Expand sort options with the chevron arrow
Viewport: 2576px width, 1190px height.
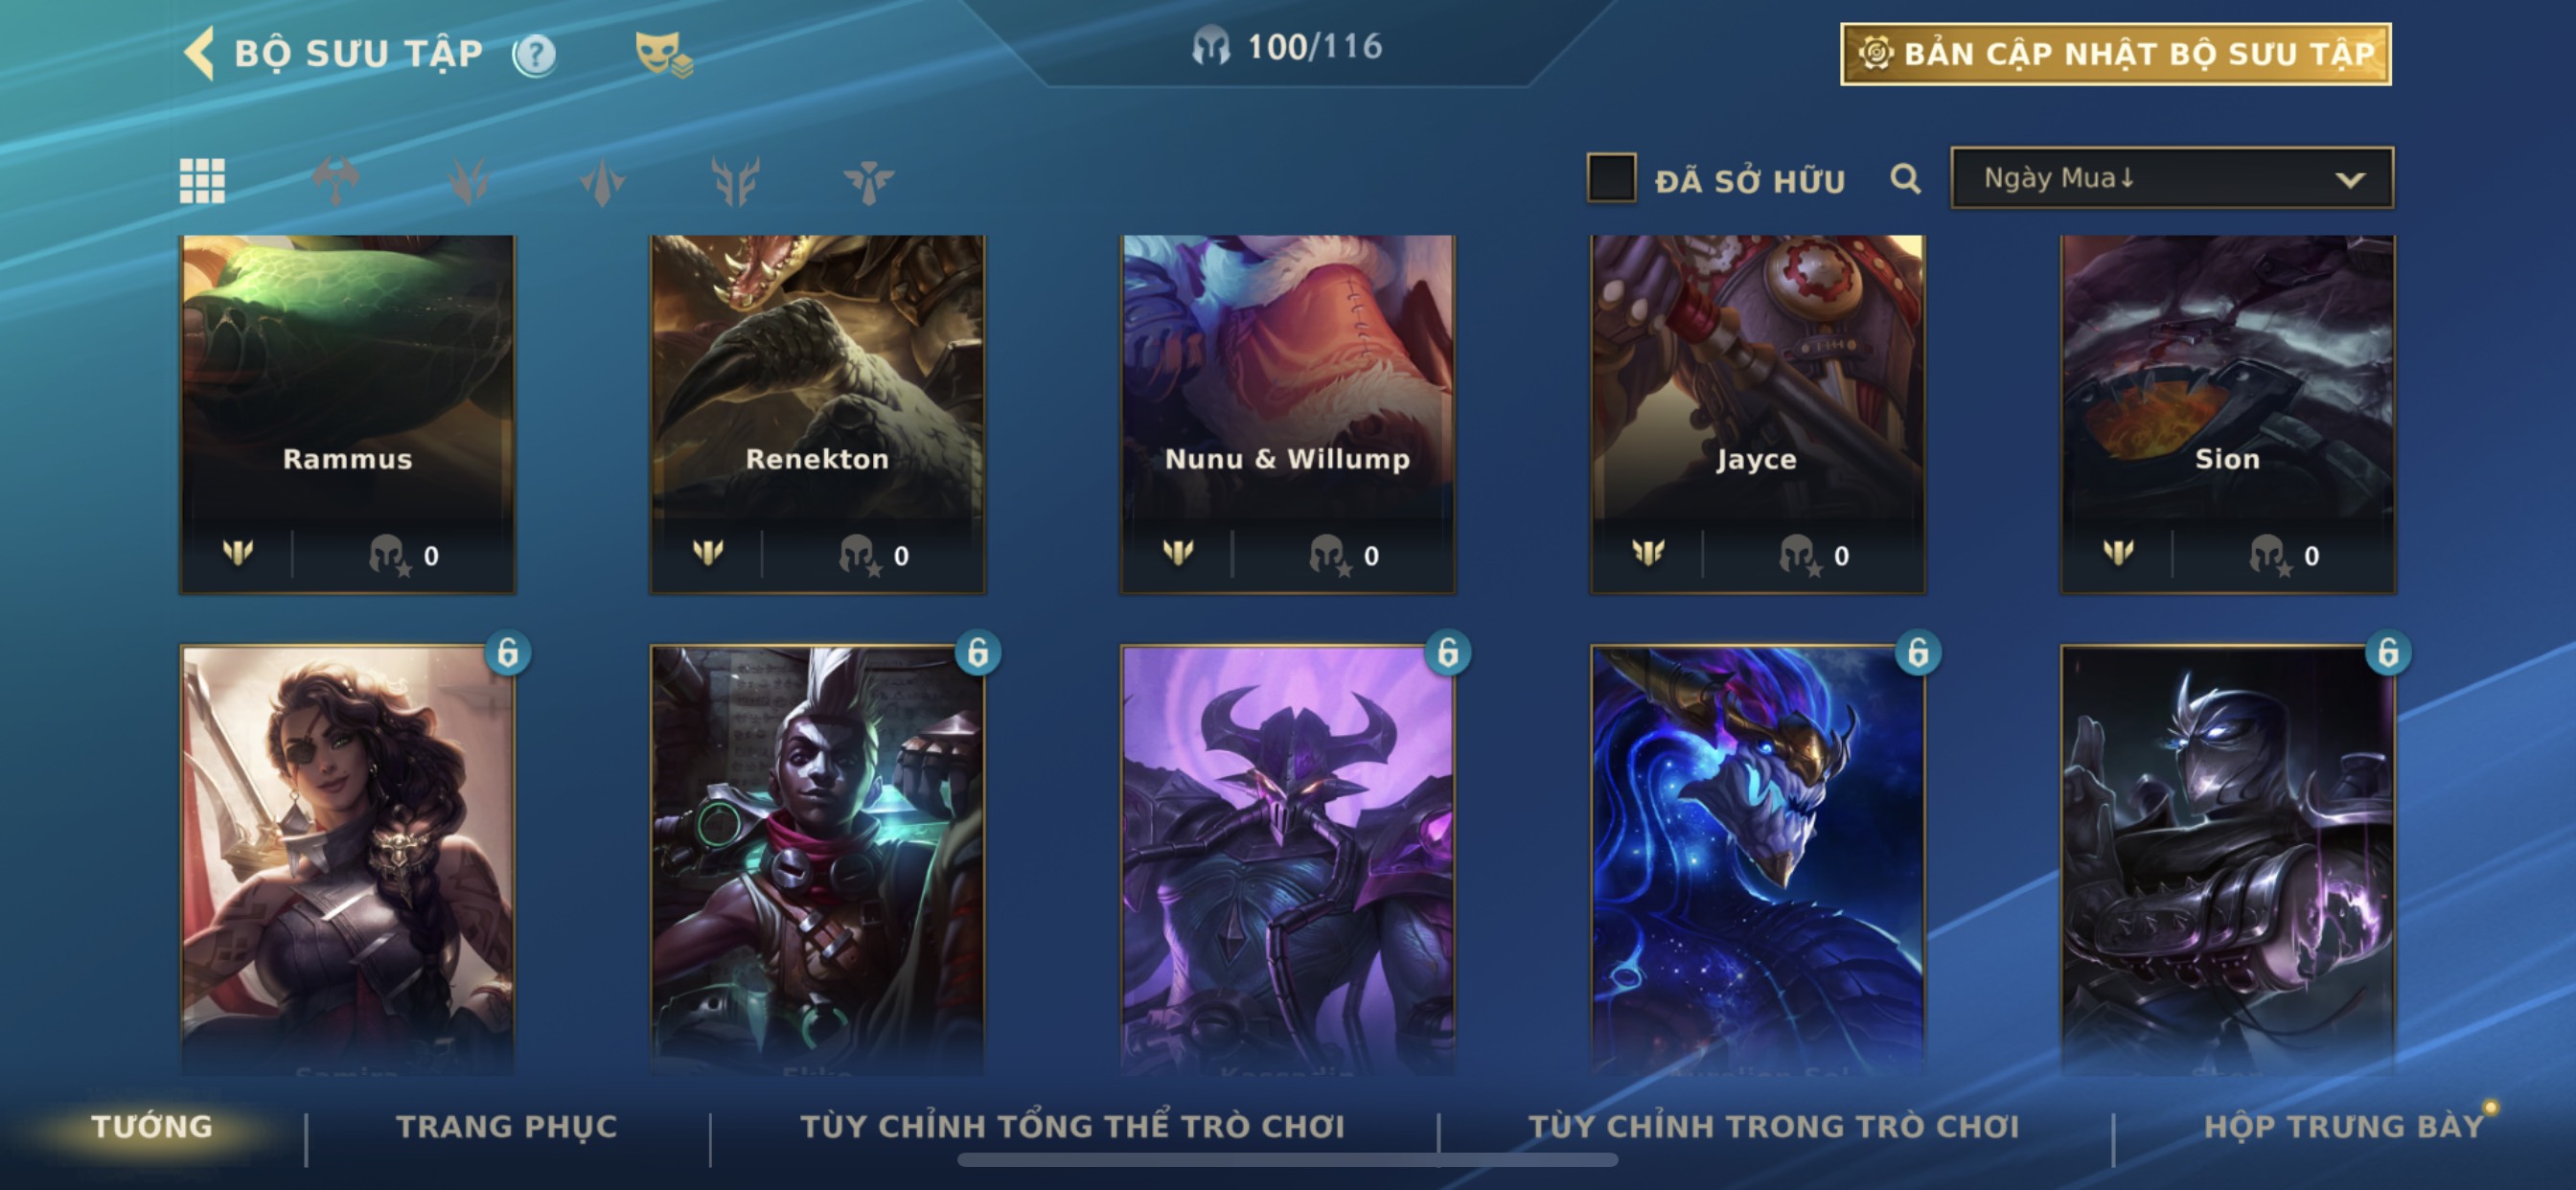pos(2350,180)
